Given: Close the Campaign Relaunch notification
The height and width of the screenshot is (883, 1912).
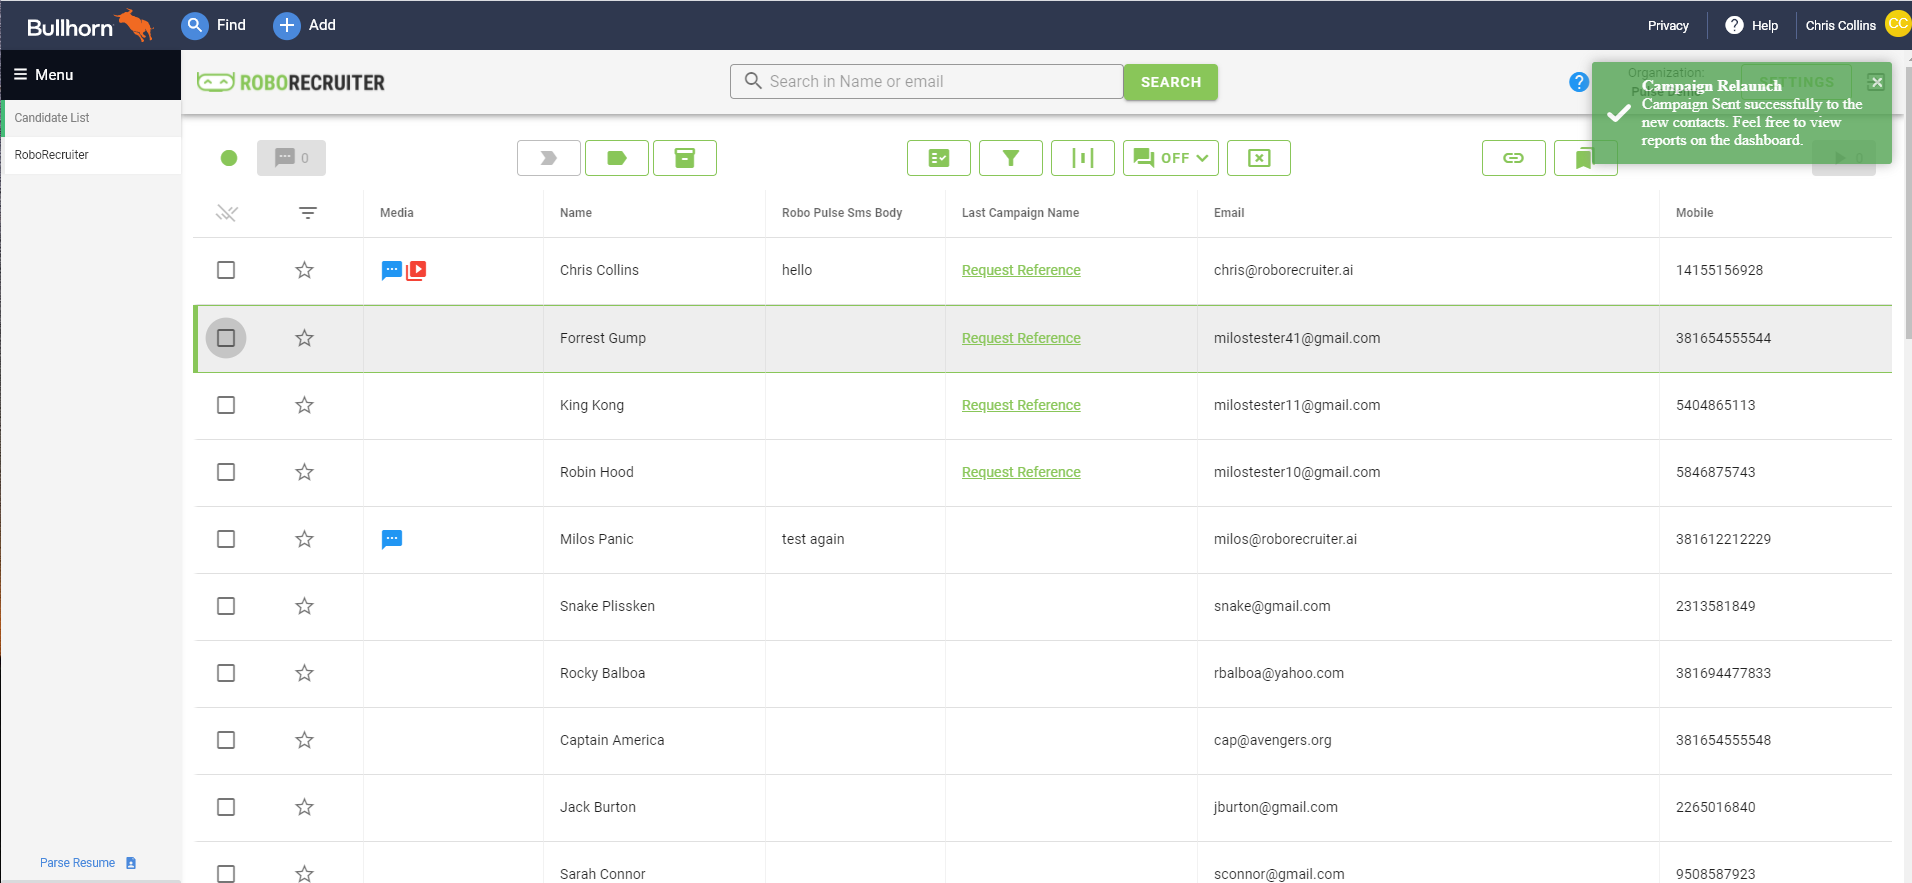Looking at the screenshot, I should [x=1877, y=83].
